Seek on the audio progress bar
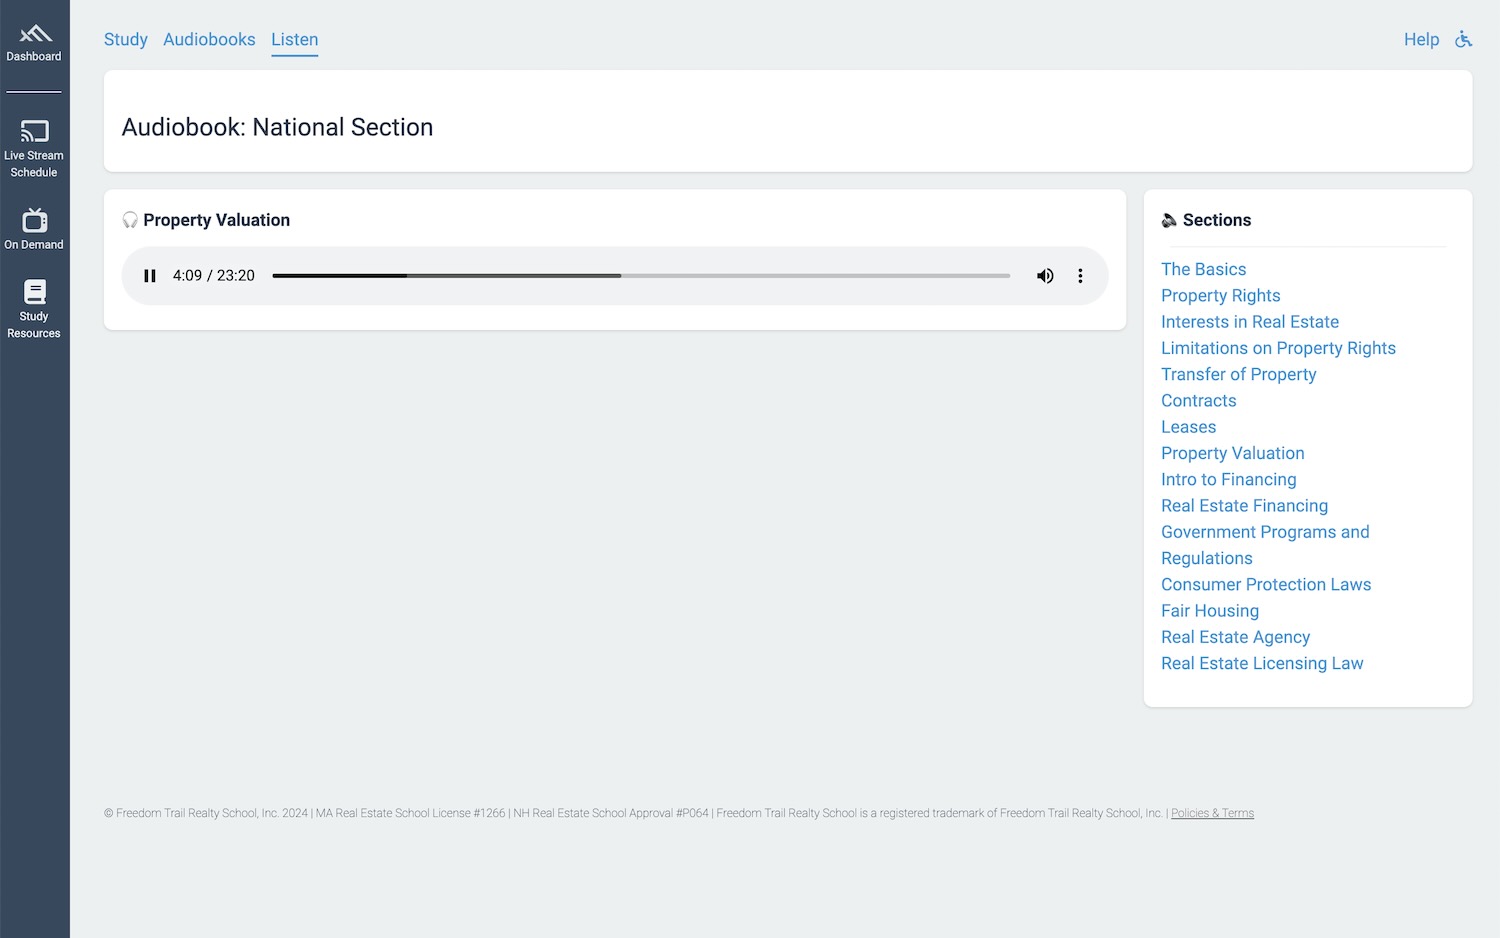Image resolution: width=1500 pixels, height=938 pixels. pyautogui.click(x=640, y=276)
